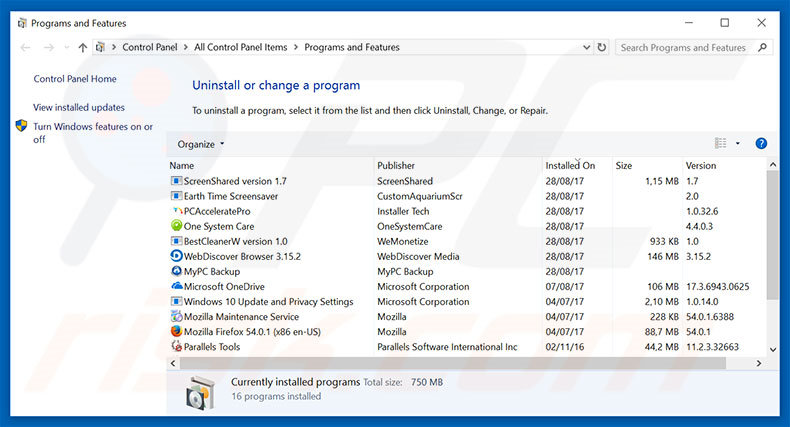
Task: Click the vertical scrollbar up arrow
Action: click(773, 165)
